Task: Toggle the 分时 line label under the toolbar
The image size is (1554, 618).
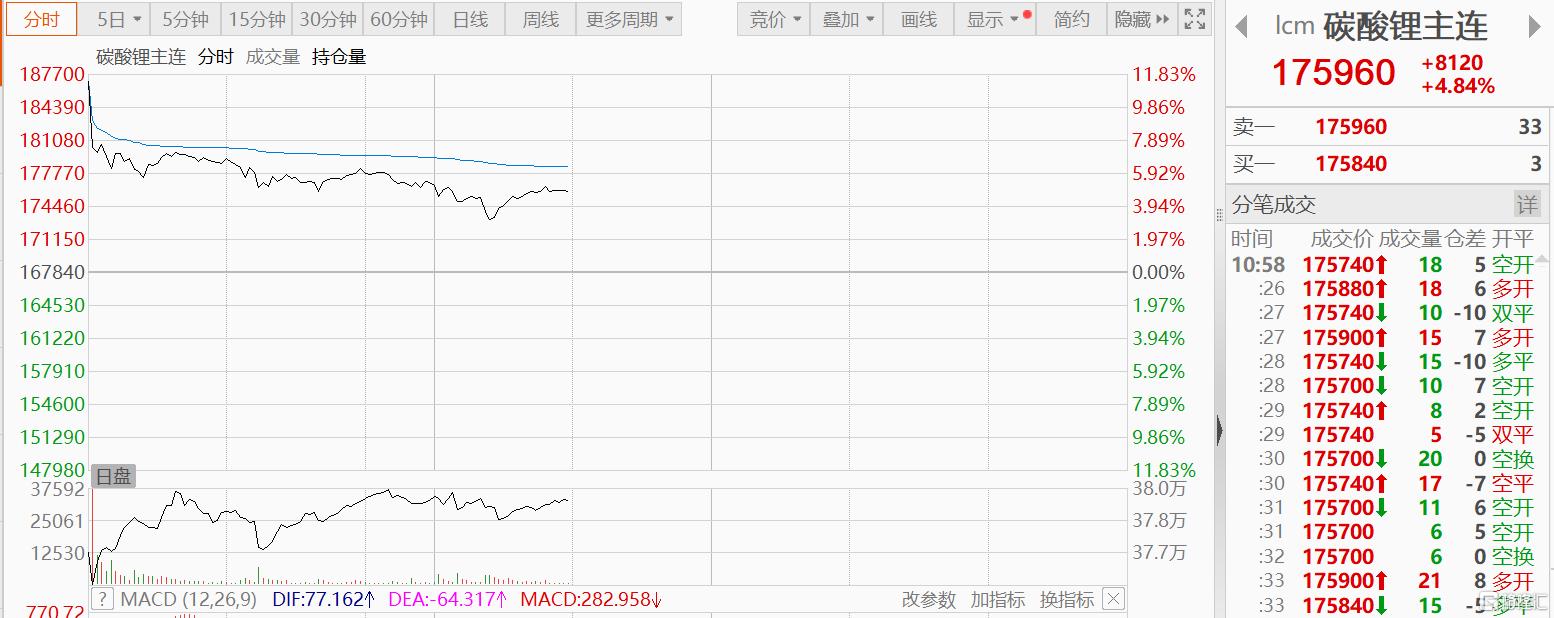Action: (x=215, y=57)
